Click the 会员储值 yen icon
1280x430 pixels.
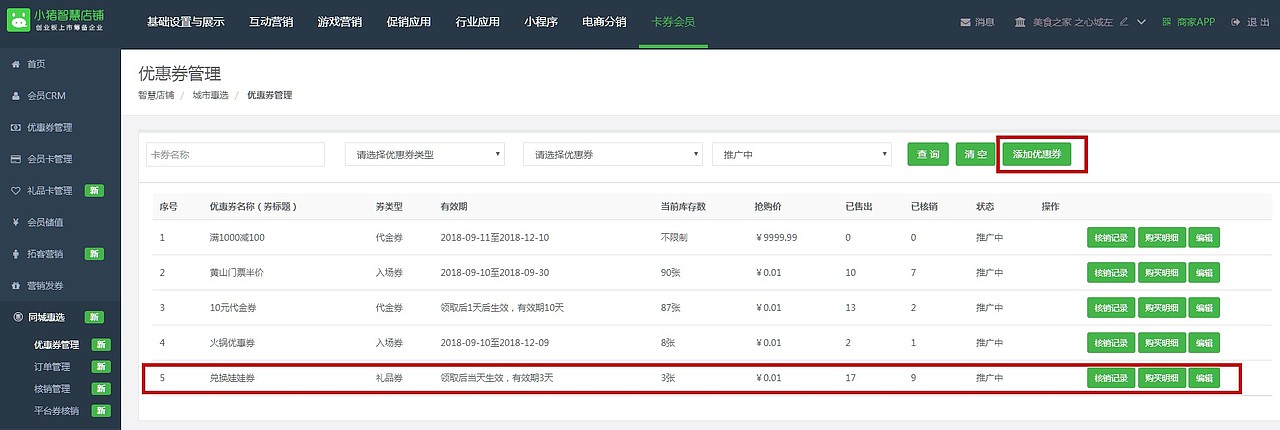point(16,222)
